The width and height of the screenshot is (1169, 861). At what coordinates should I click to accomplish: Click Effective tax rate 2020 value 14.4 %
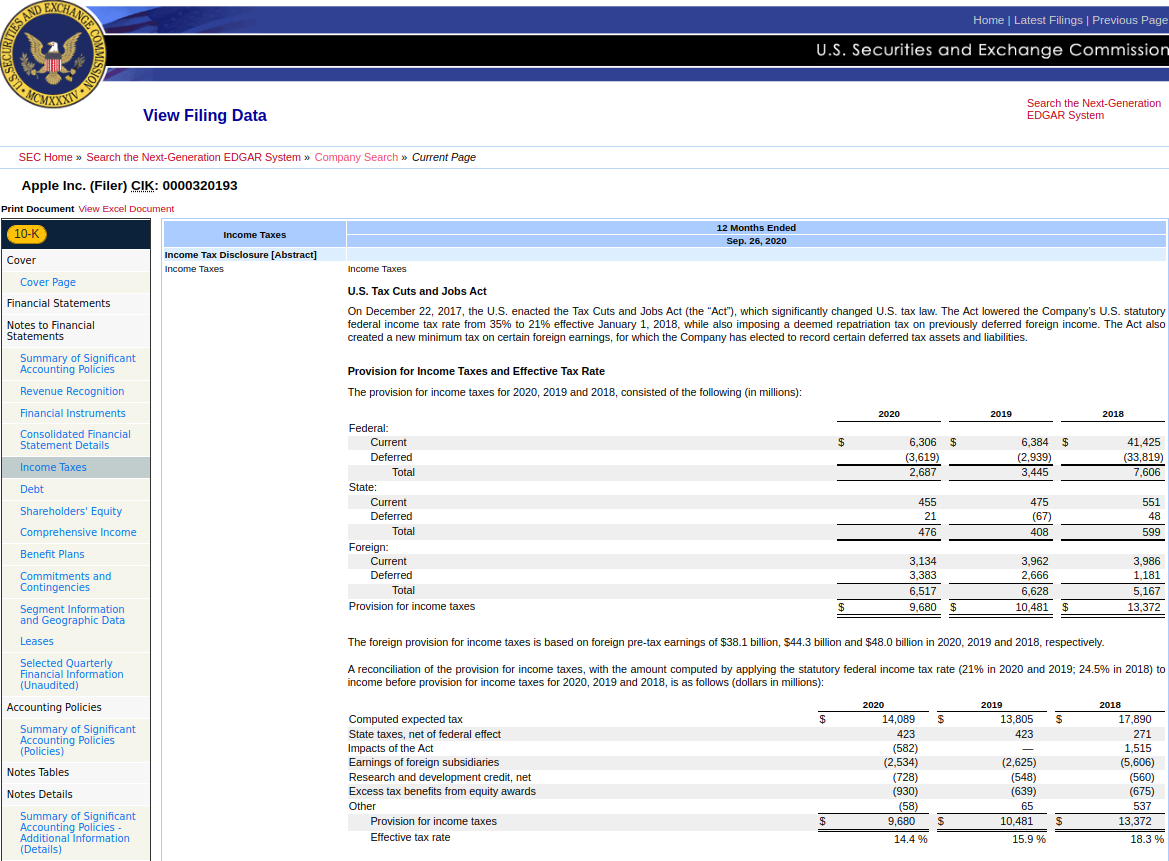pos(910,839)
